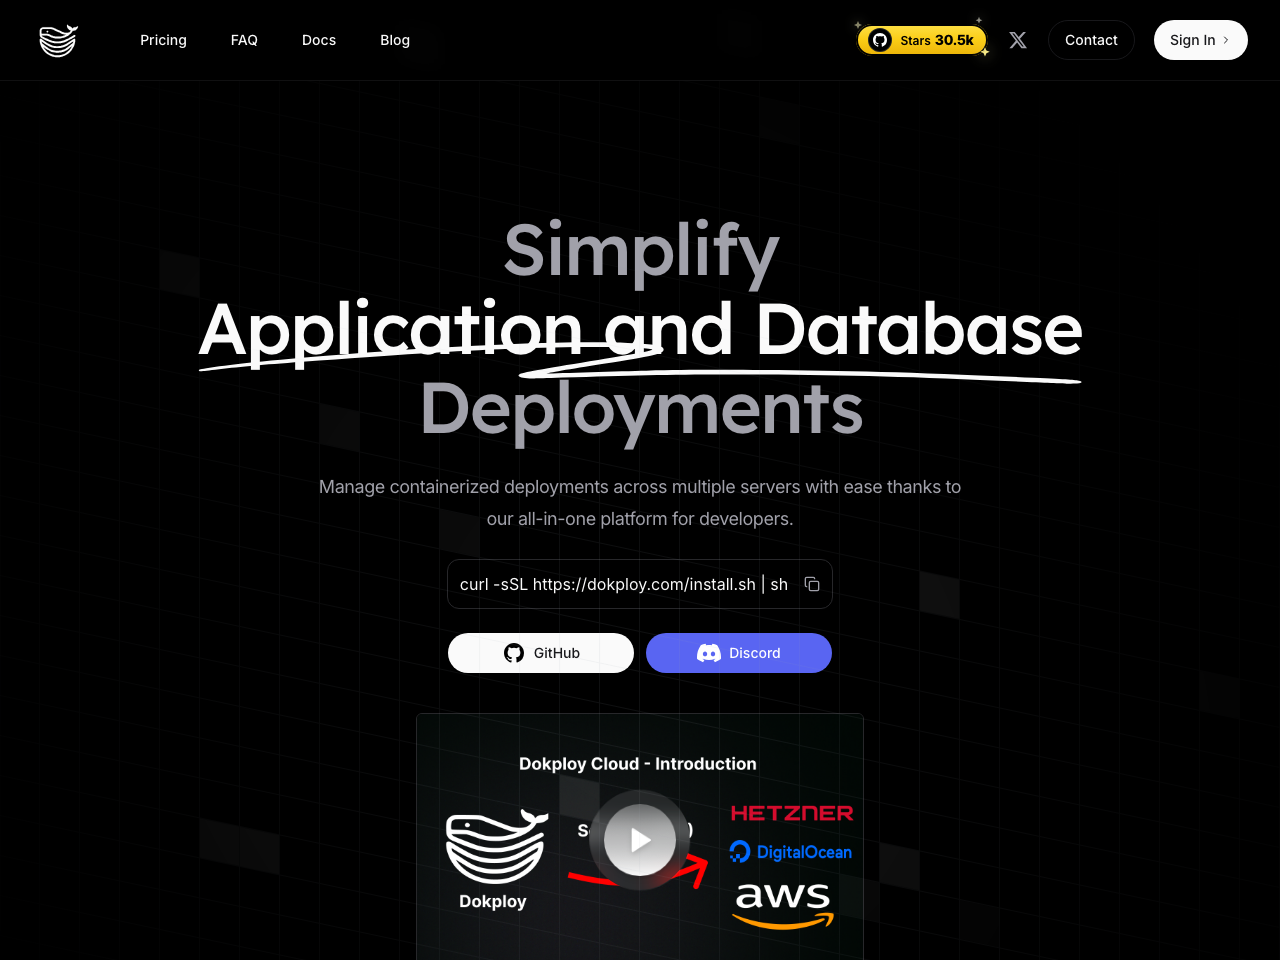Open Dokploy's X (Twitter) profile
The width and height of the screenshot is (1280, 960).
coord(1017,40)
